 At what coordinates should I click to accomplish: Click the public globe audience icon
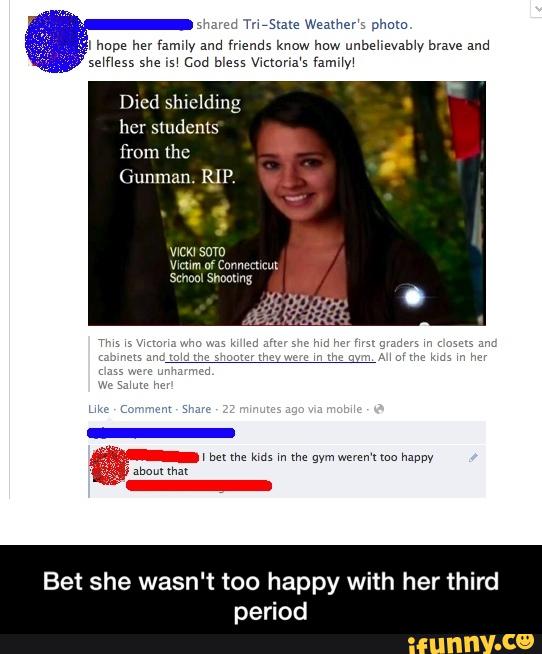[379, 409]
